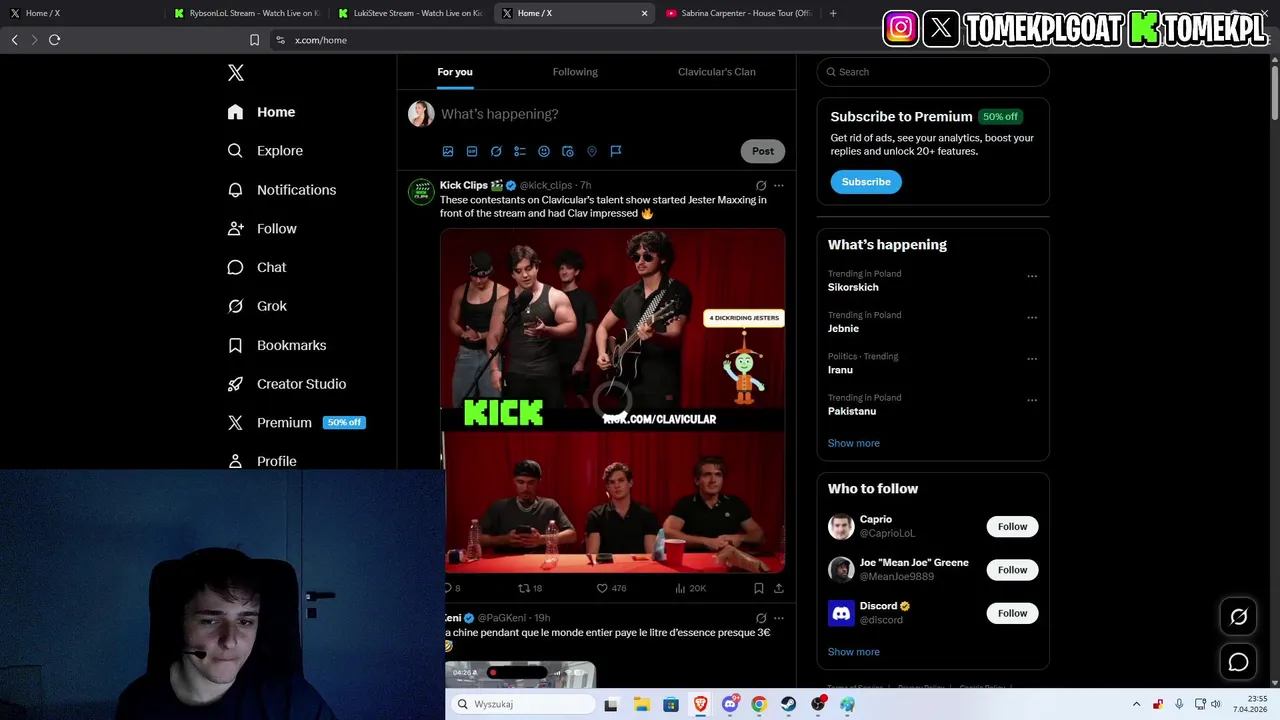Screen dimensions: 1280x720
Task: Open the Jebnie trending topic
Action: click(843, 328)
